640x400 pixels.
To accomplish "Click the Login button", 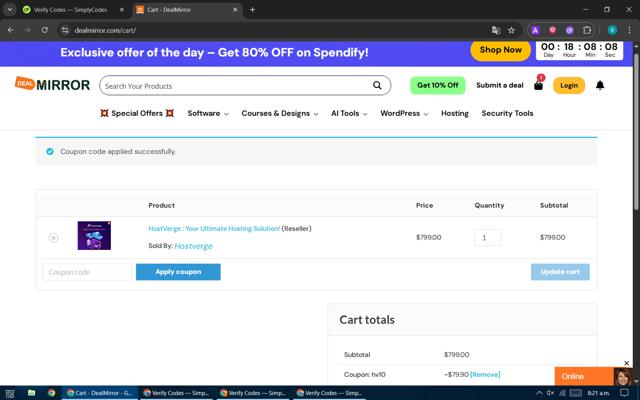I will pos(569,85).
